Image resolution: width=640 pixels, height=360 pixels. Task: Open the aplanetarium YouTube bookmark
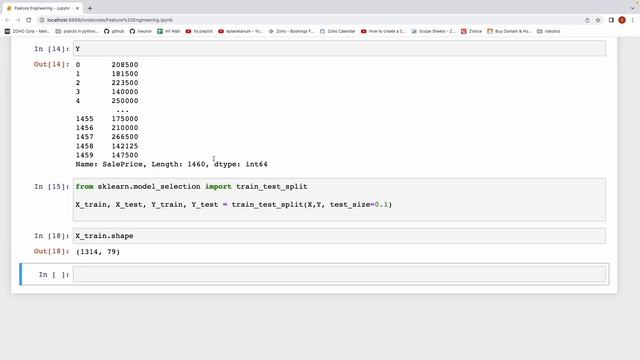(x=240, y=31)
